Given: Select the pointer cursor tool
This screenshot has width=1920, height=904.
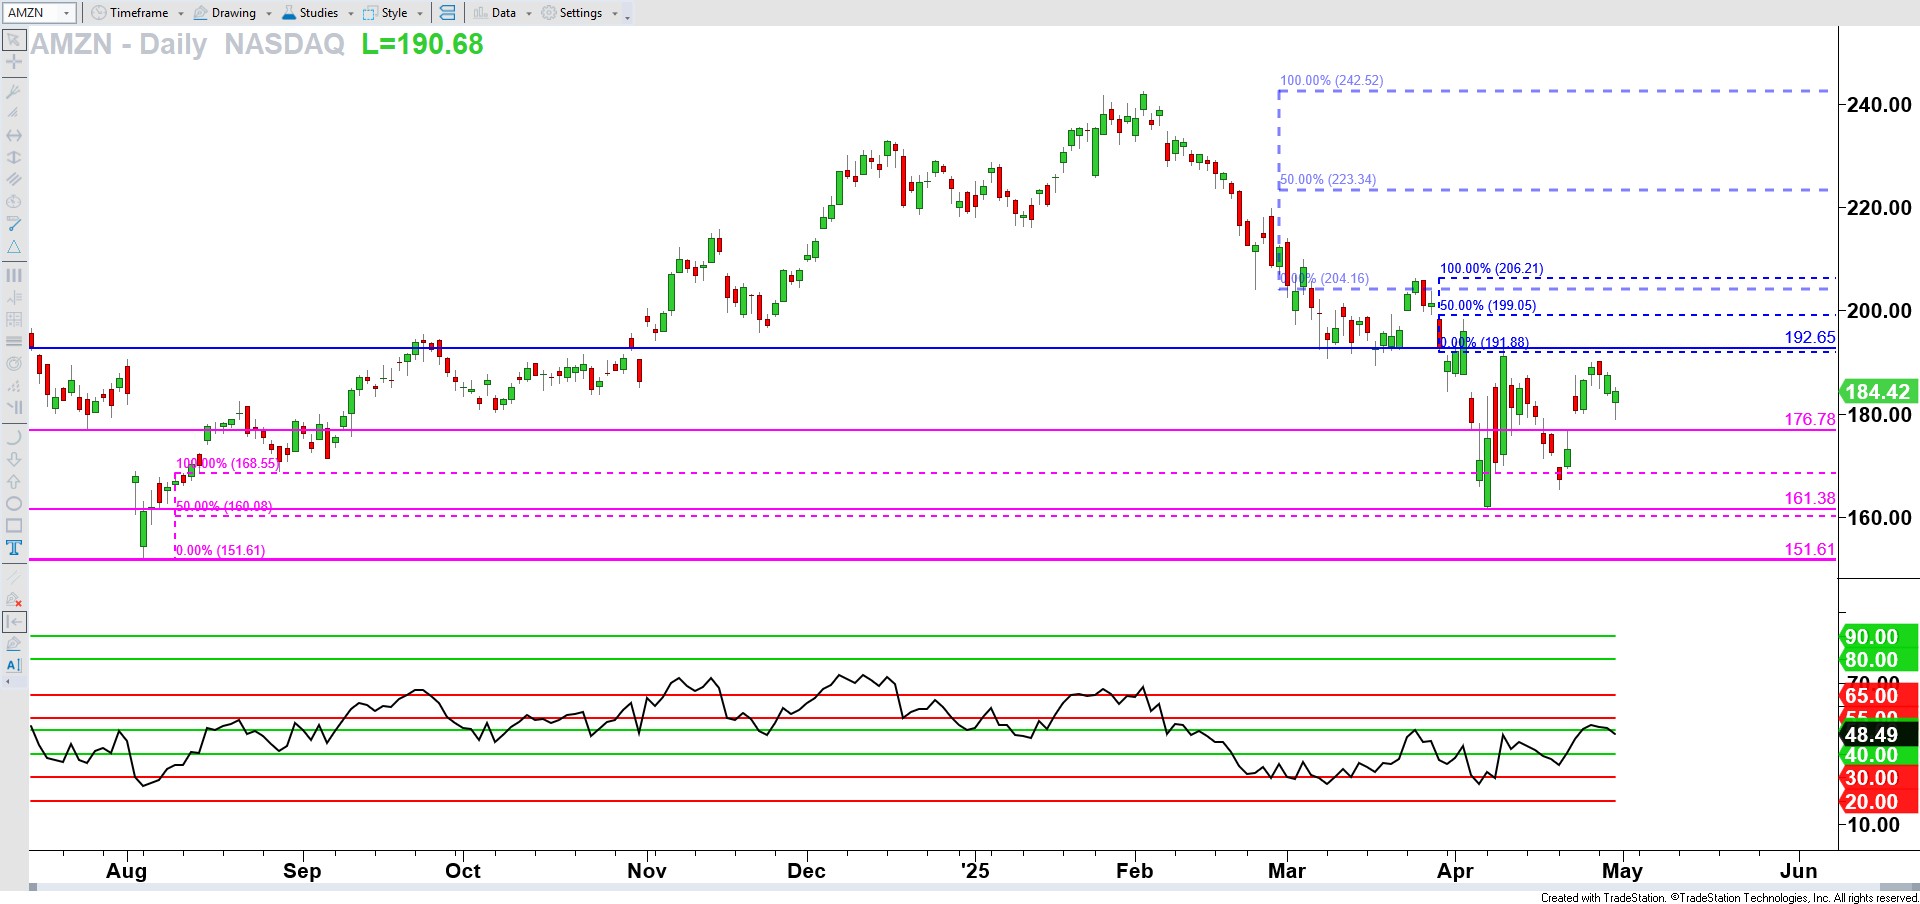Looking at the screenshot, I should [x=14, y=40].
